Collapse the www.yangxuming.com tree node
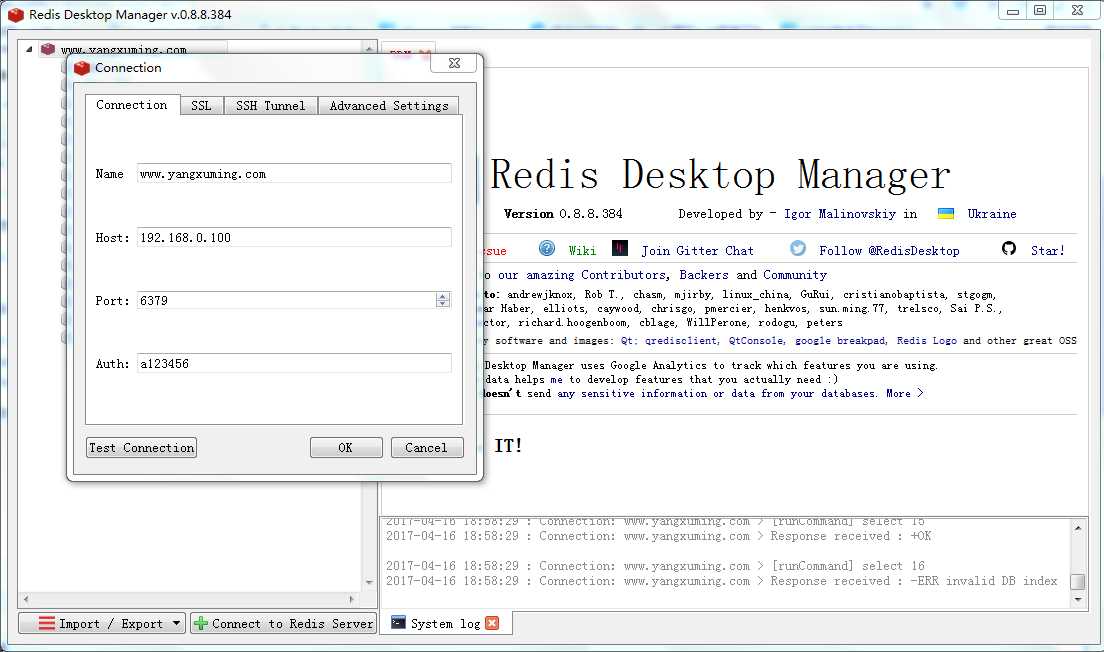This screenshot has width=1104, height=652. (29, 49)
